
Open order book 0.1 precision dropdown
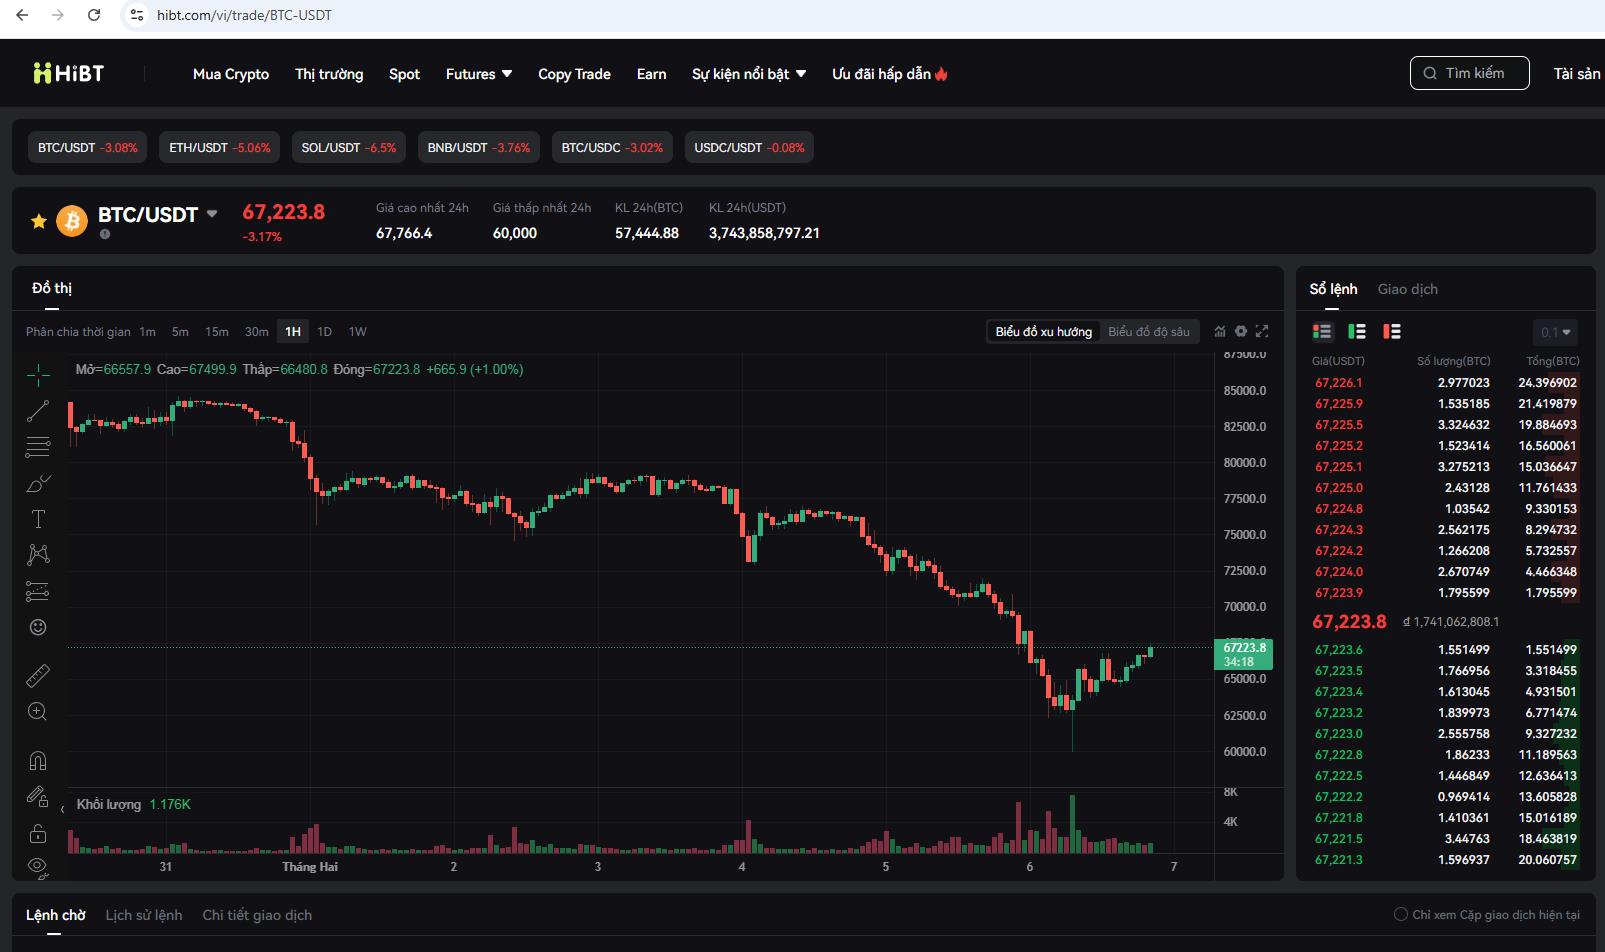(x=1556, y=332)
